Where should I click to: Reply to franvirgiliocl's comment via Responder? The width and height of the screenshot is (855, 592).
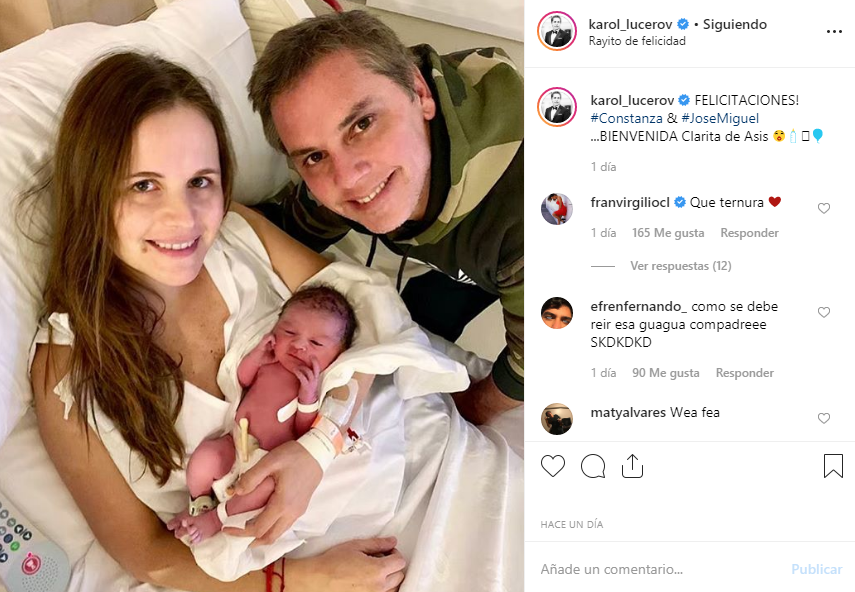point(749,233)
